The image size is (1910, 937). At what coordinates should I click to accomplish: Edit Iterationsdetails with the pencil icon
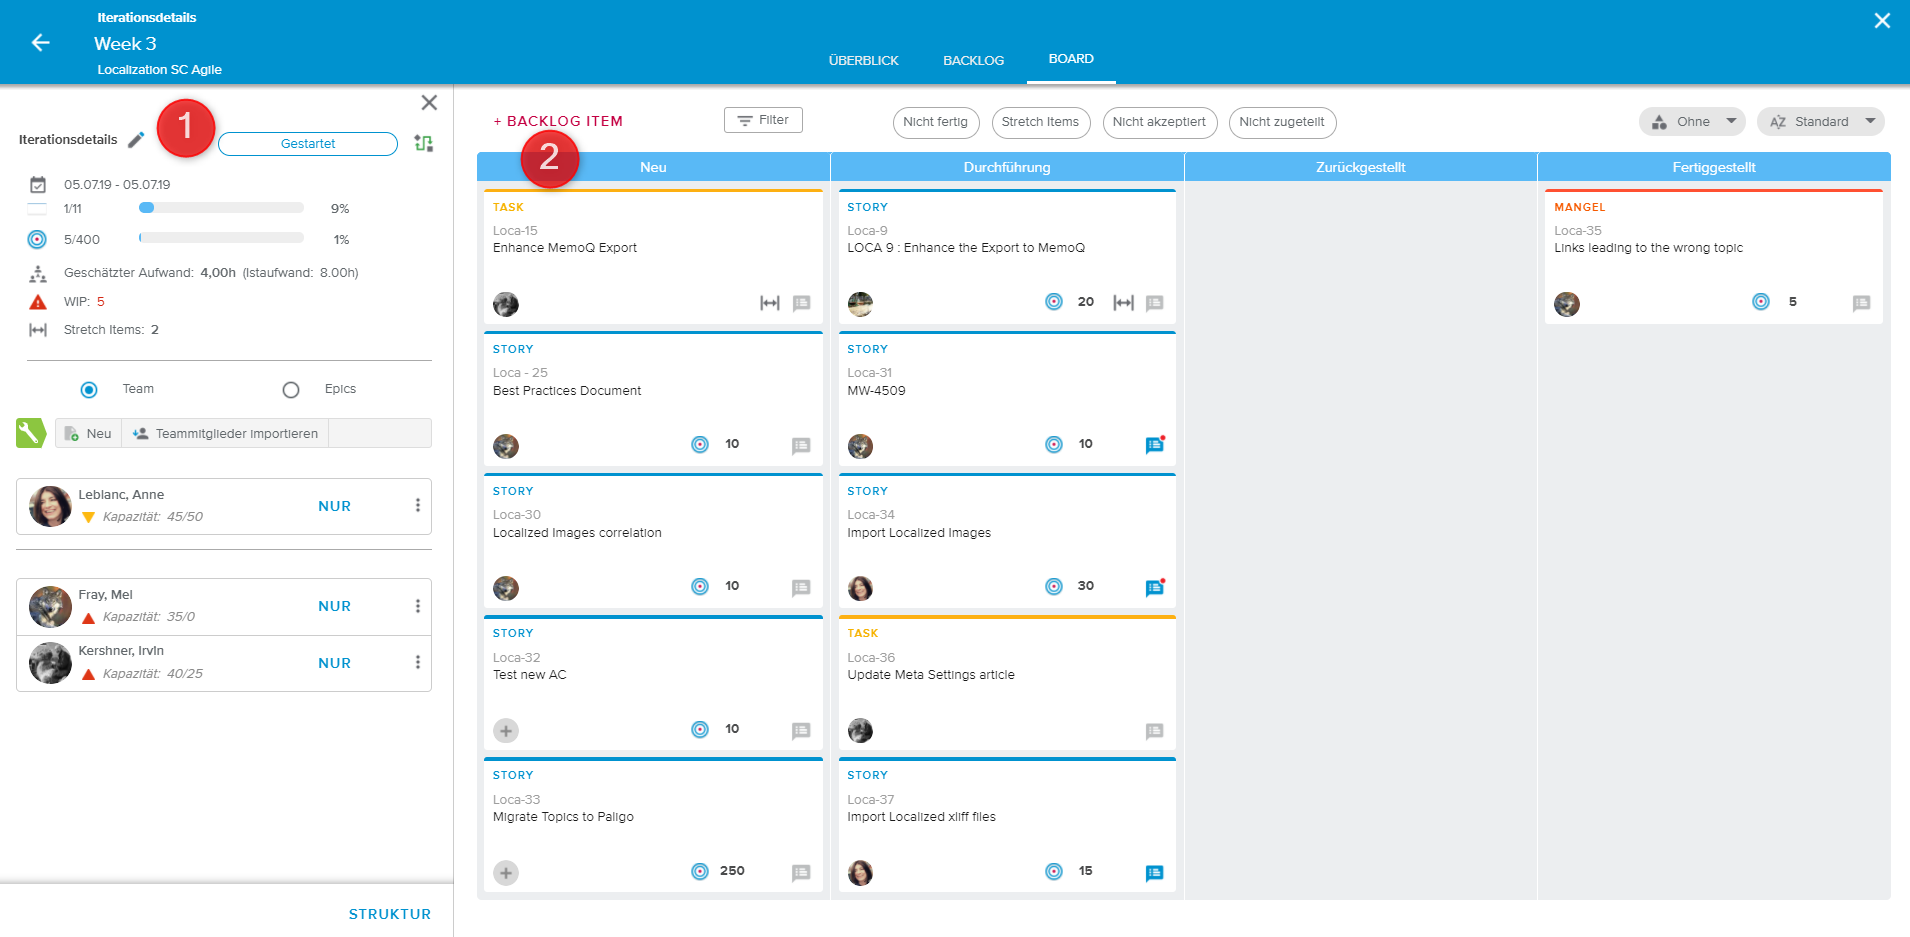136,140
